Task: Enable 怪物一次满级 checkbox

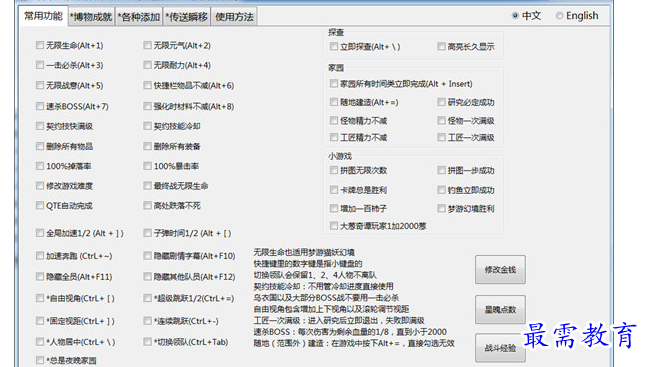Action: [441, 120]
